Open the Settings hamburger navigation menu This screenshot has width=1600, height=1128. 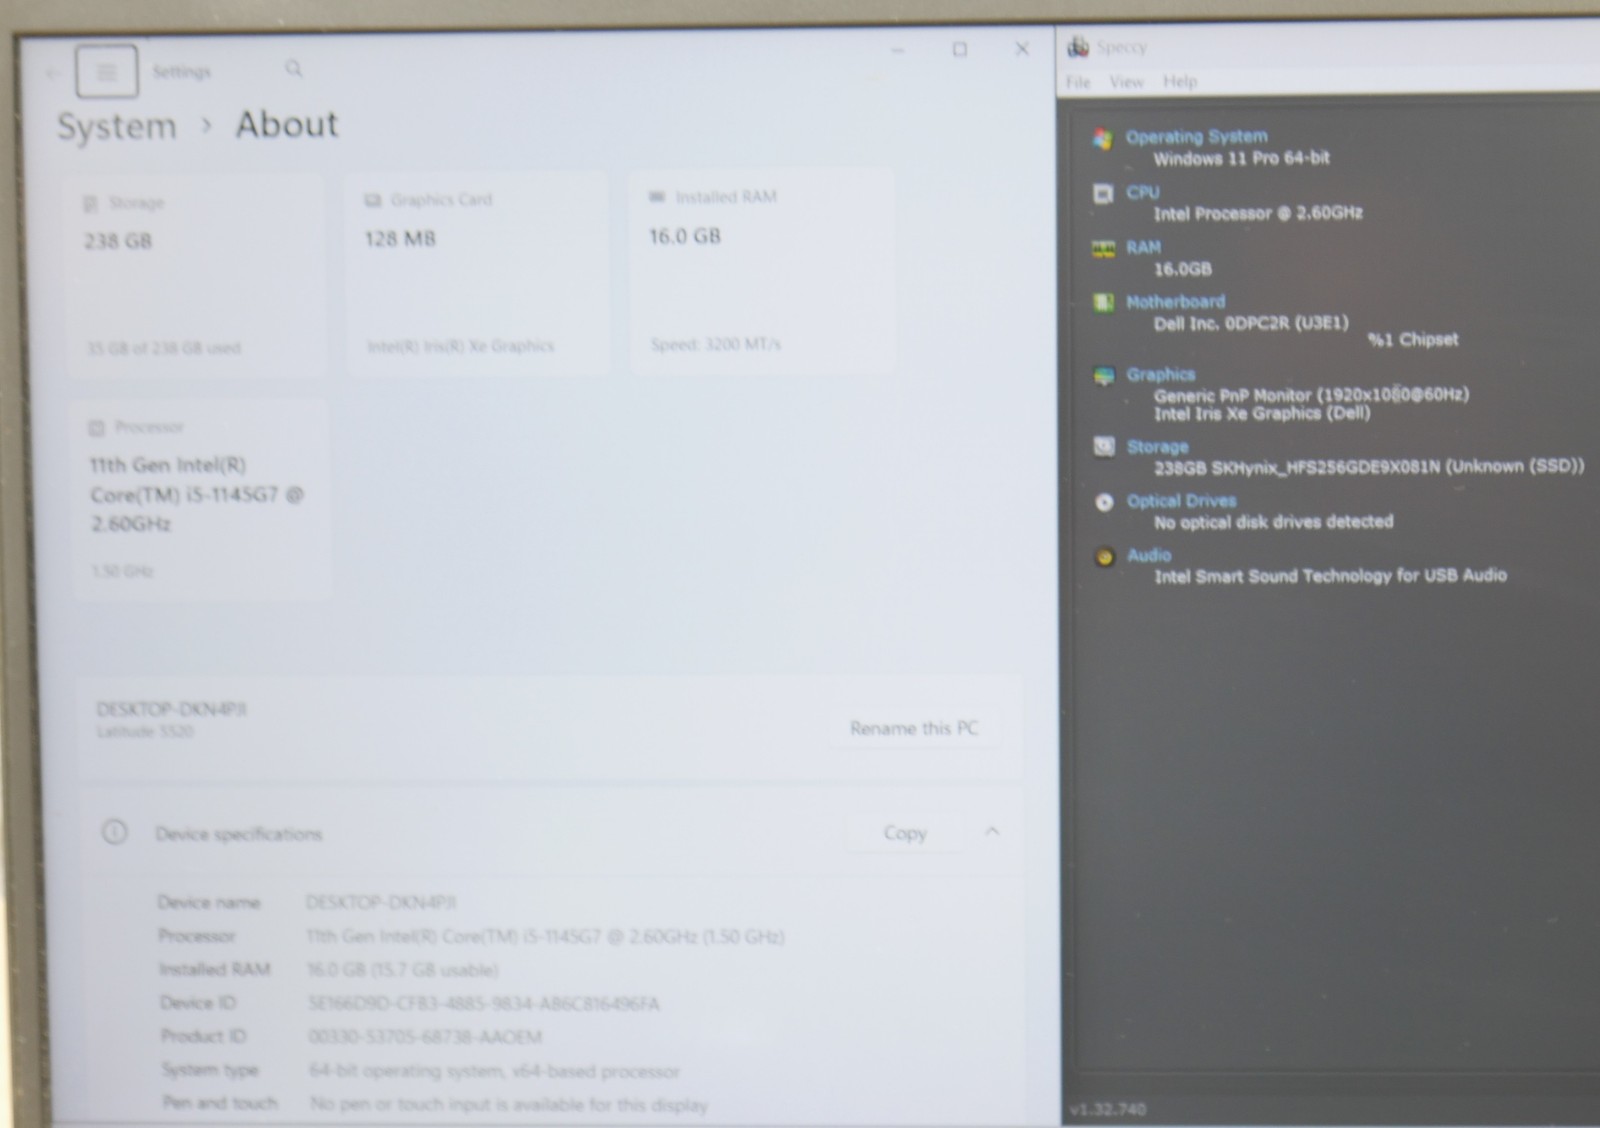click(x=107, y=71)
